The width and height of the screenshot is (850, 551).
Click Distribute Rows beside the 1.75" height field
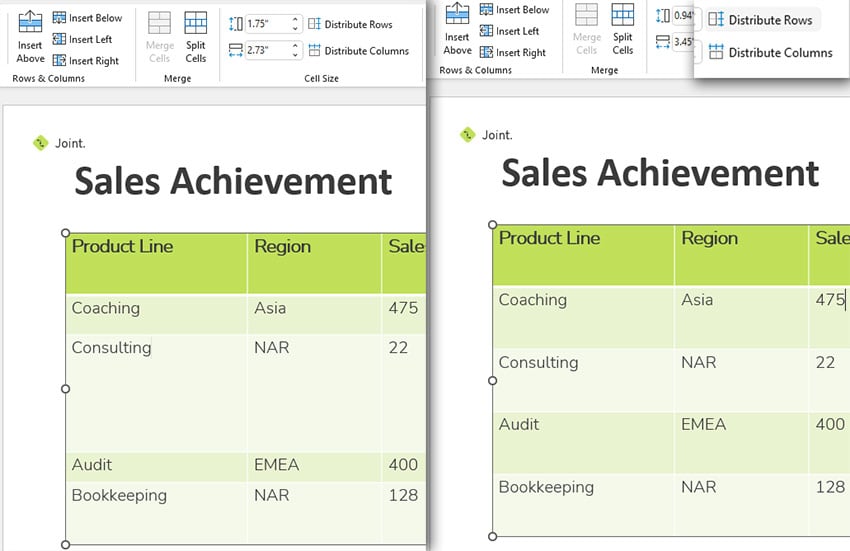click(x=350, y=24)
